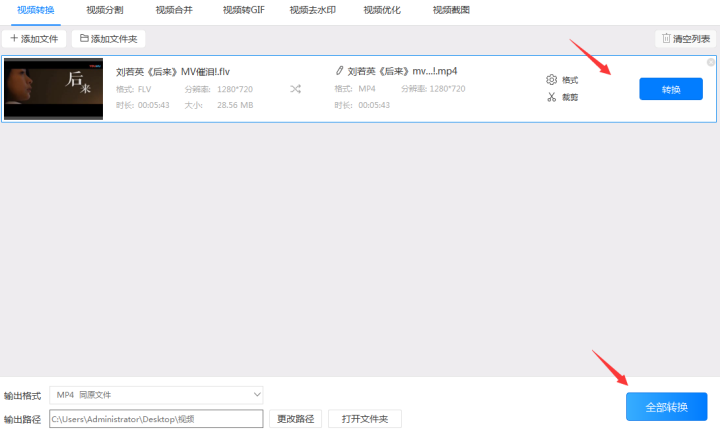
Task: Open format settings via the gear icon
Action: (551, 80)
